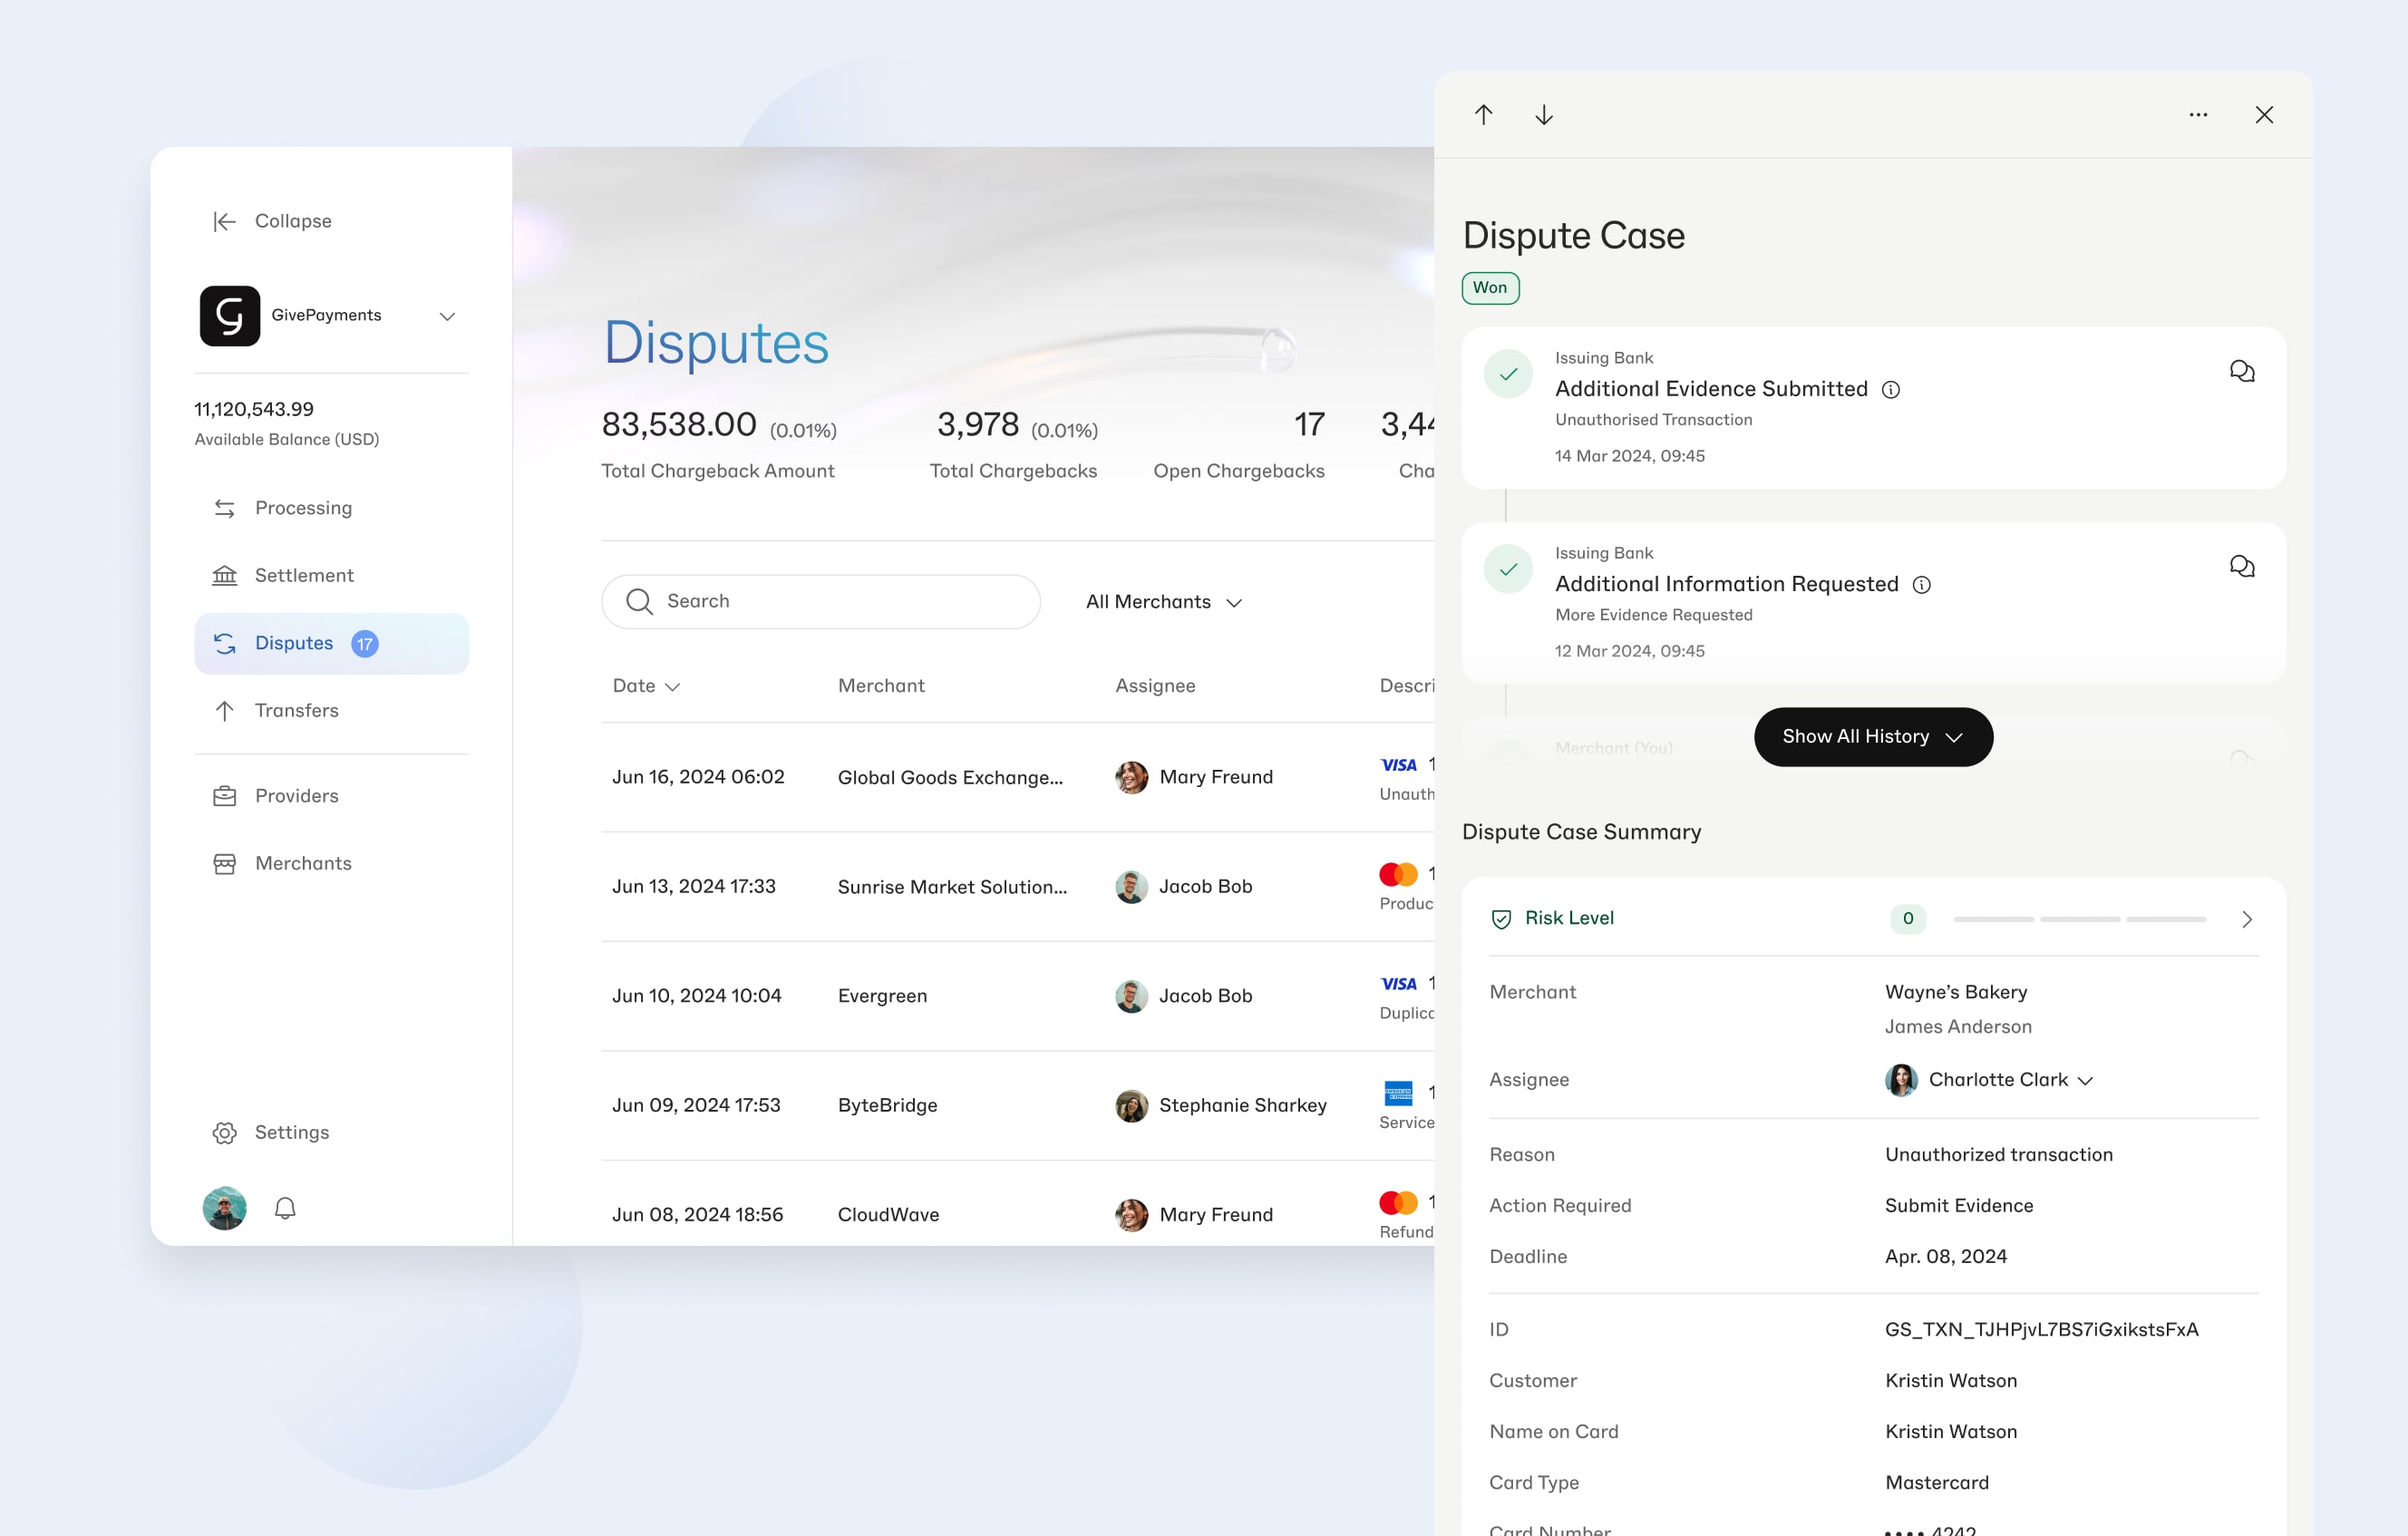Go to next dispute with down arrow
This screenshot has width=2408, height=1536.
pos(1544,115)
